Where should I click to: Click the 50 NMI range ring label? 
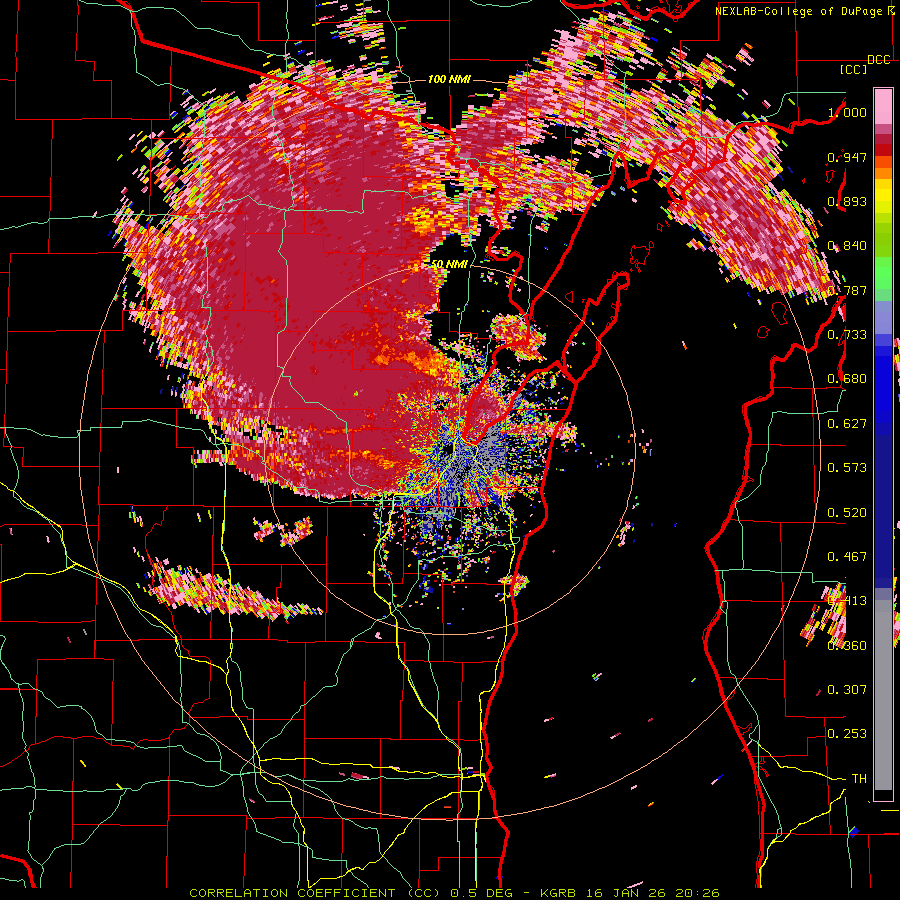click(449, 265)
